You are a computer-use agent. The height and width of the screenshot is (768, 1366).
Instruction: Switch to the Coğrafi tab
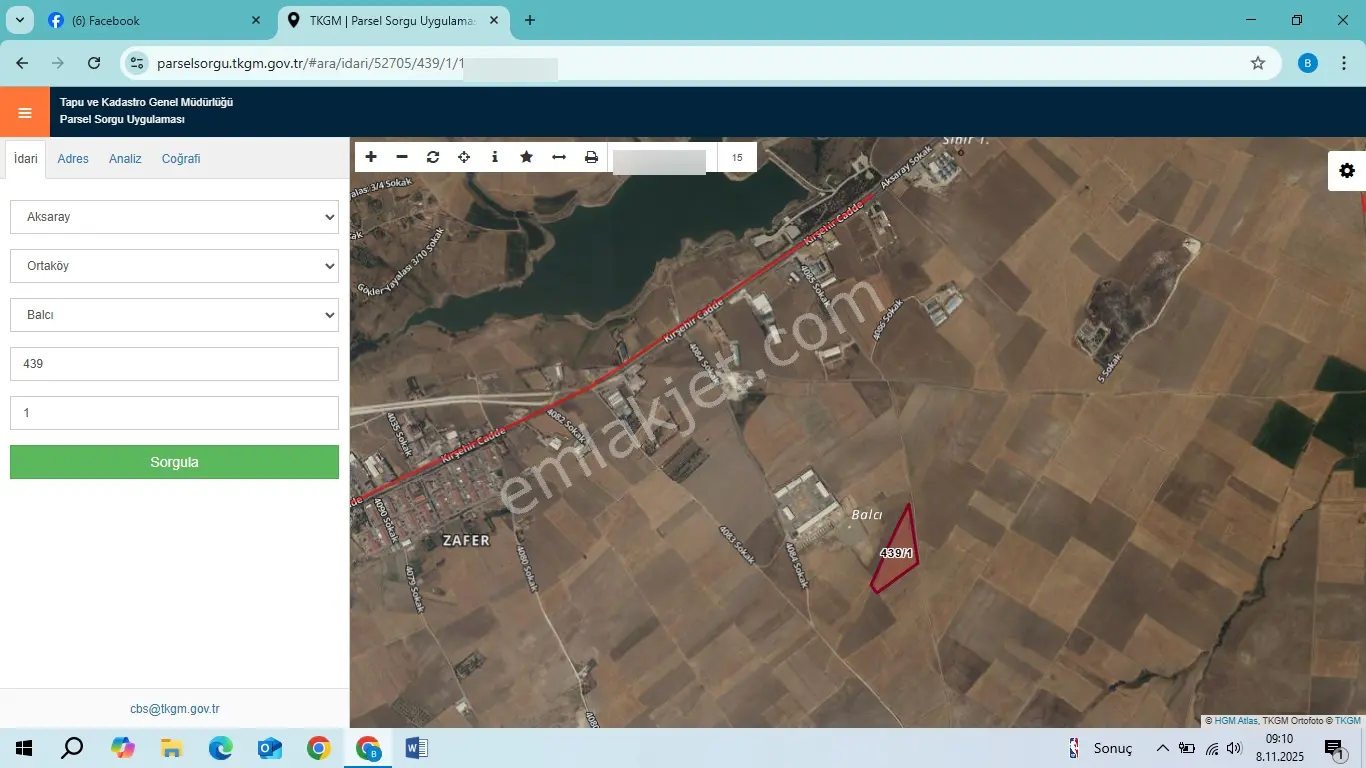(181, 159)
